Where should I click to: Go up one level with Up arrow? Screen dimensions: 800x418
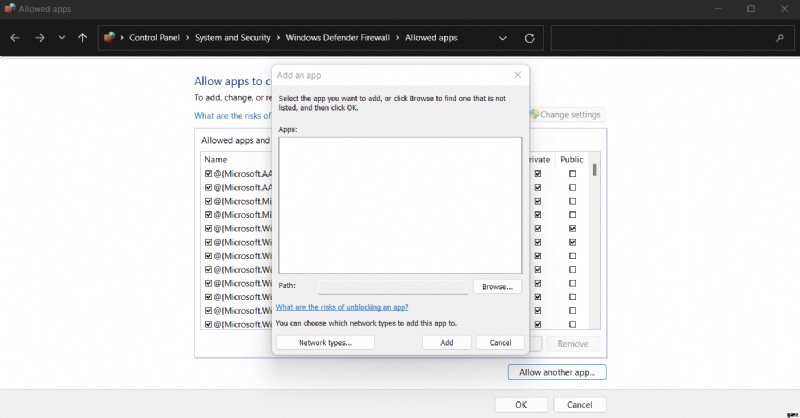pos(83,38)
